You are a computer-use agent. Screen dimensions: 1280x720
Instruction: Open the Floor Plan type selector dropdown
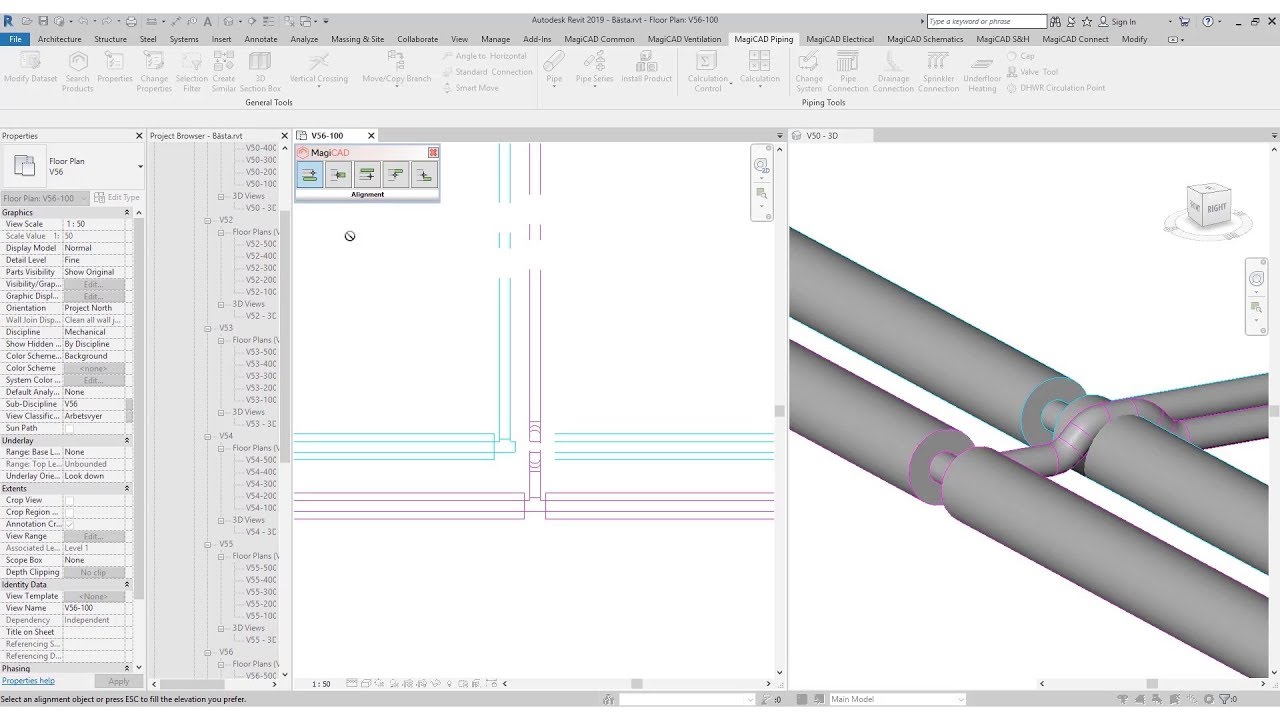140,167
